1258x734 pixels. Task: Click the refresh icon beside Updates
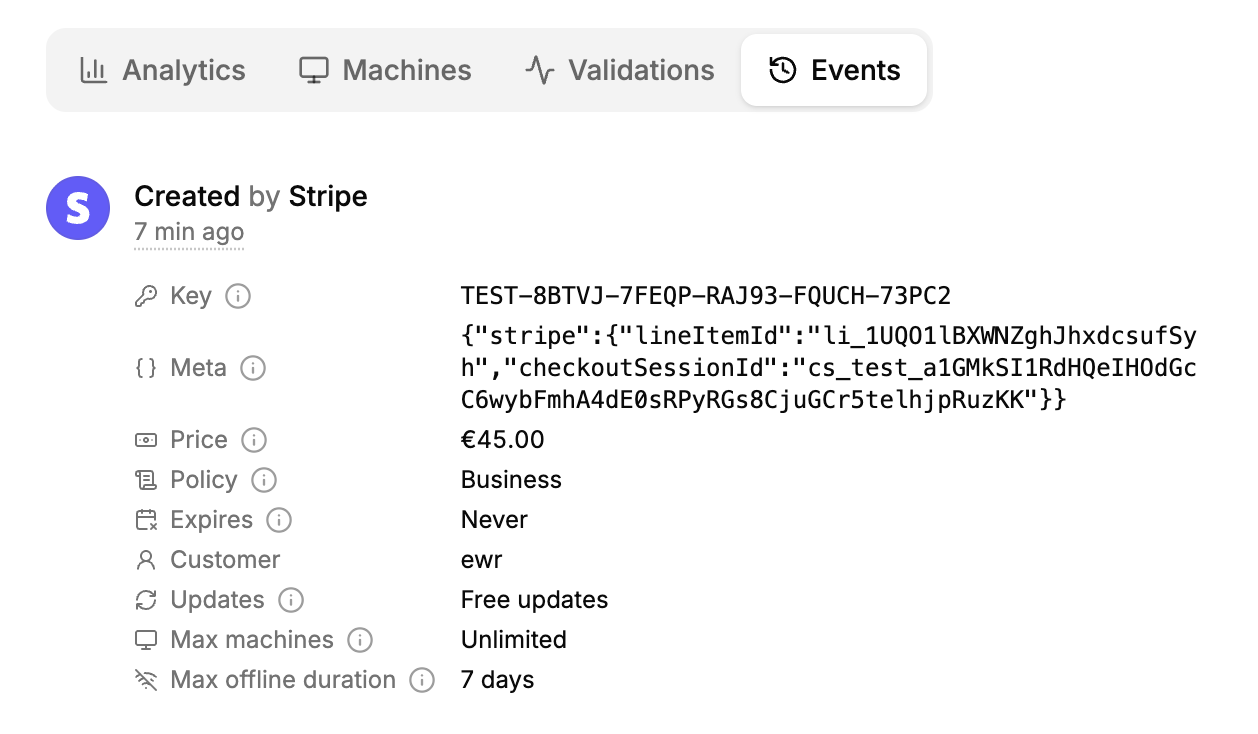point(146,600)
